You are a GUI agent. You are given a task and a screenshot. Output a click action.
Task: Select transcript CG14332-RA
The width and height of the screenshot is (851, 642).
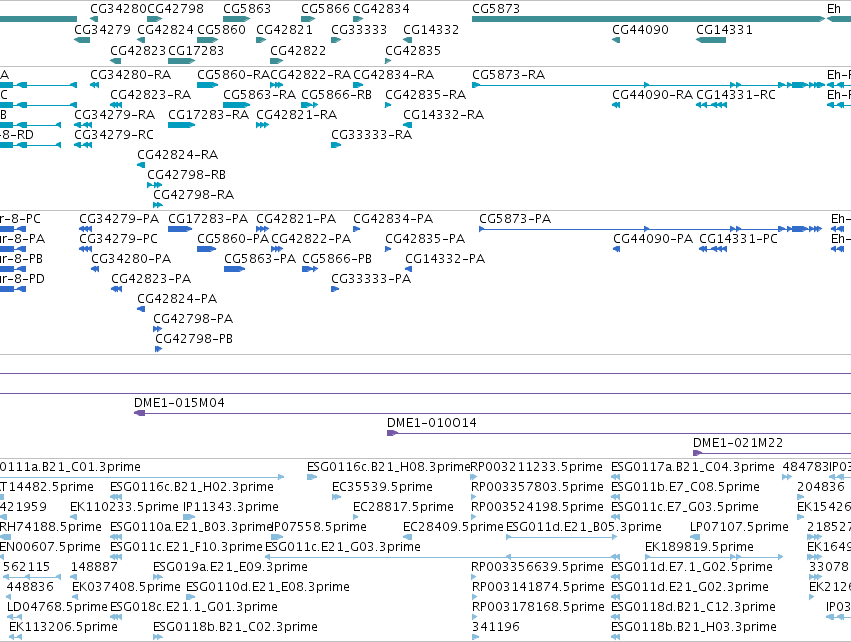(x=443, y=115)
